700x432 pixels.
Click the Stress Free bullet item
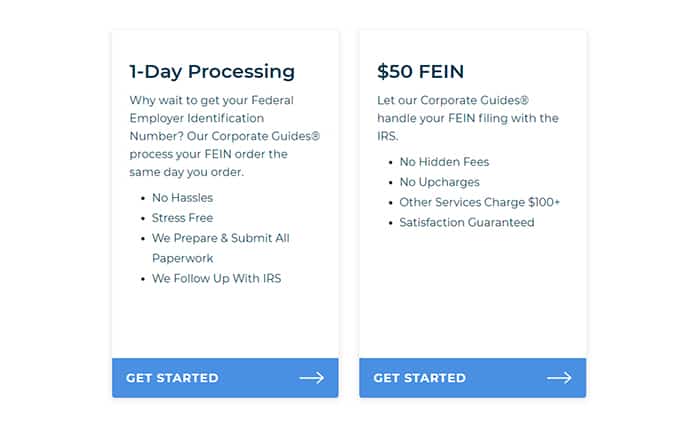pyautogui.click(x=182, y=218)
